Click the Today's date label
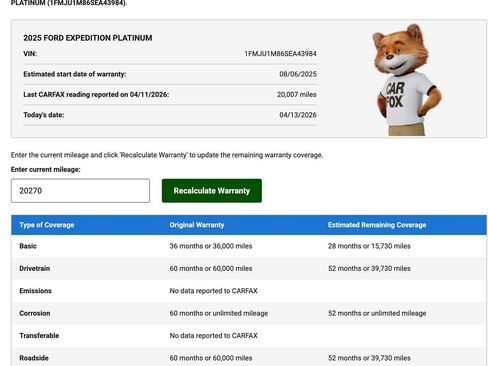 tap(44, 115)
